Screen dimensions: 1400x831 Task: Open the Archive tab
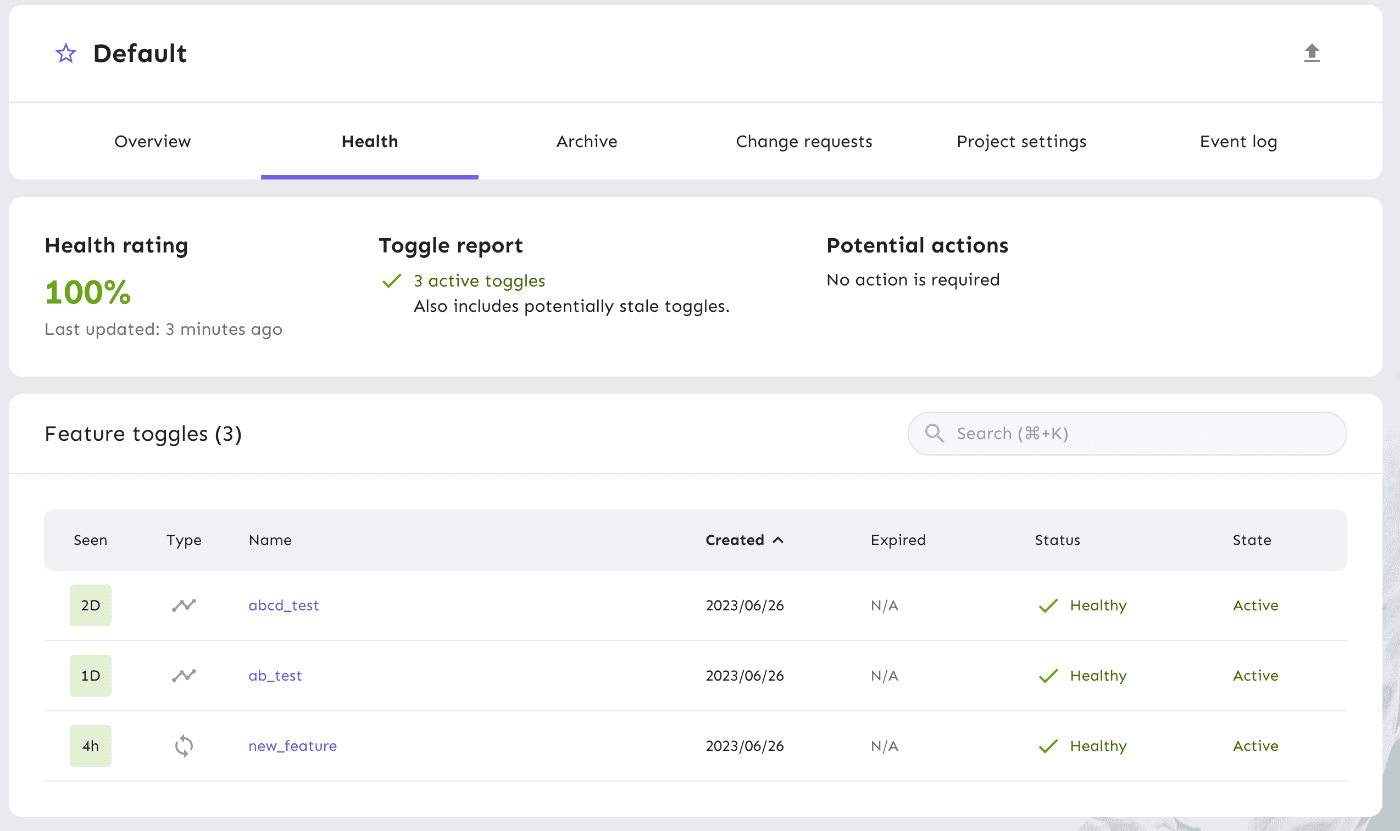click(x=587, y=142)
